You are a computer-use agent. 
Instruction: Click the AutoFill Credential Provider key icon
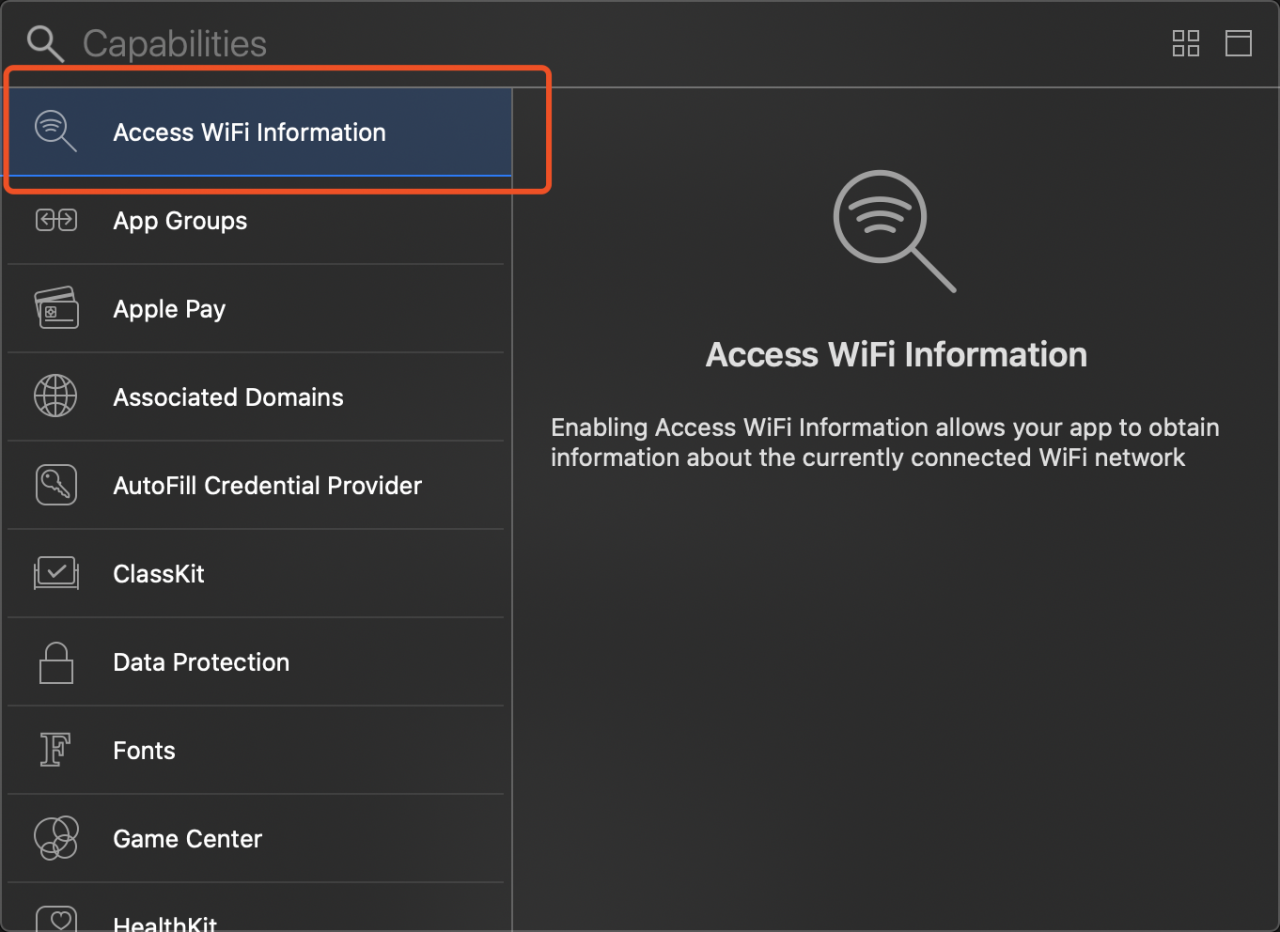click(56, 485)
